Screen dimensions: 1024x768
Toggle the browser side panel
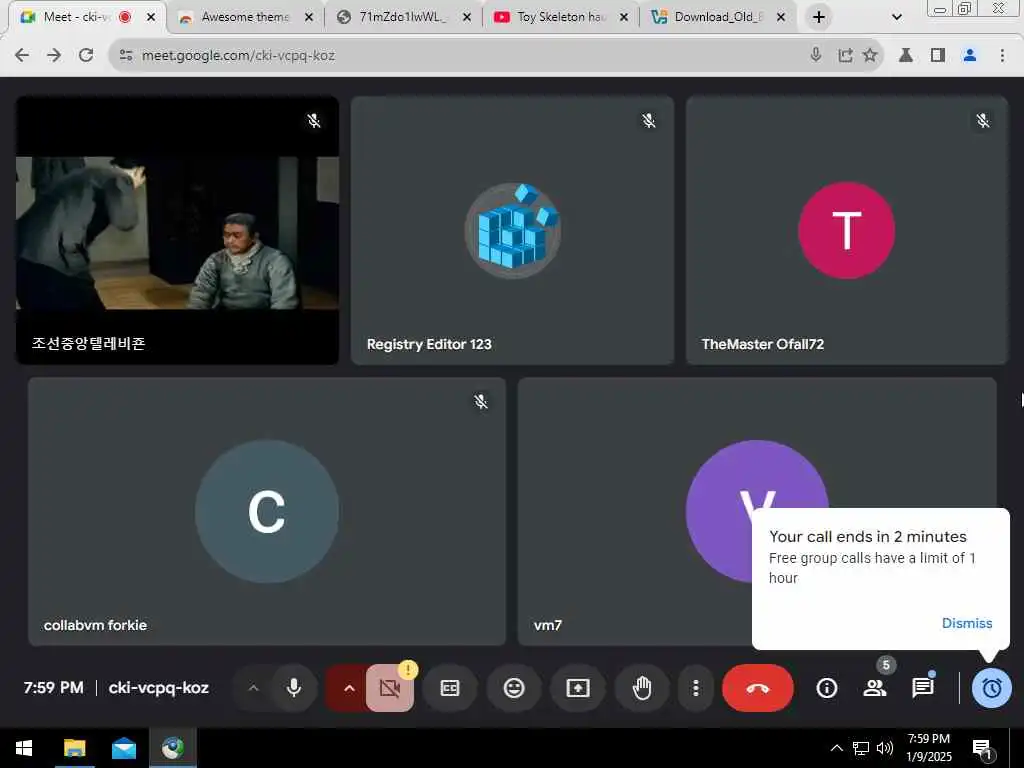point(938,56)
